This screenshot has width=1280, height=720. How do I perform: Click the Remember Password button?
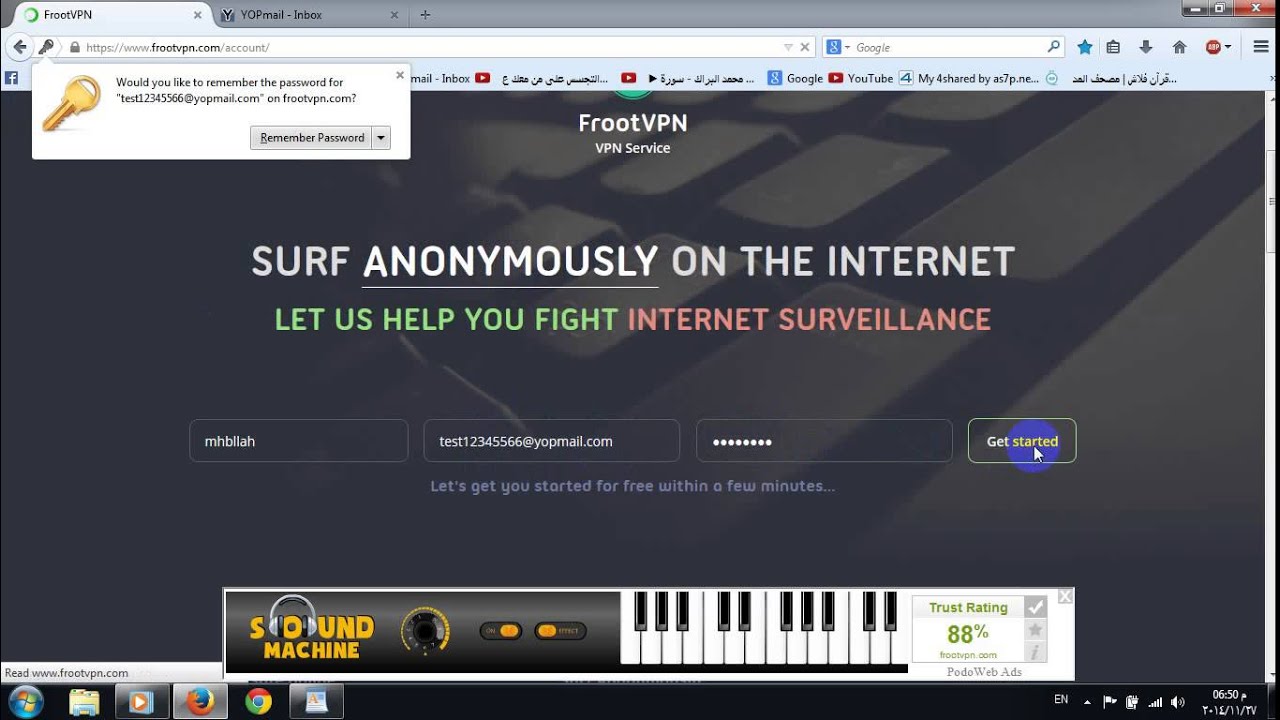pyautogui.click(x=311, y=138)
